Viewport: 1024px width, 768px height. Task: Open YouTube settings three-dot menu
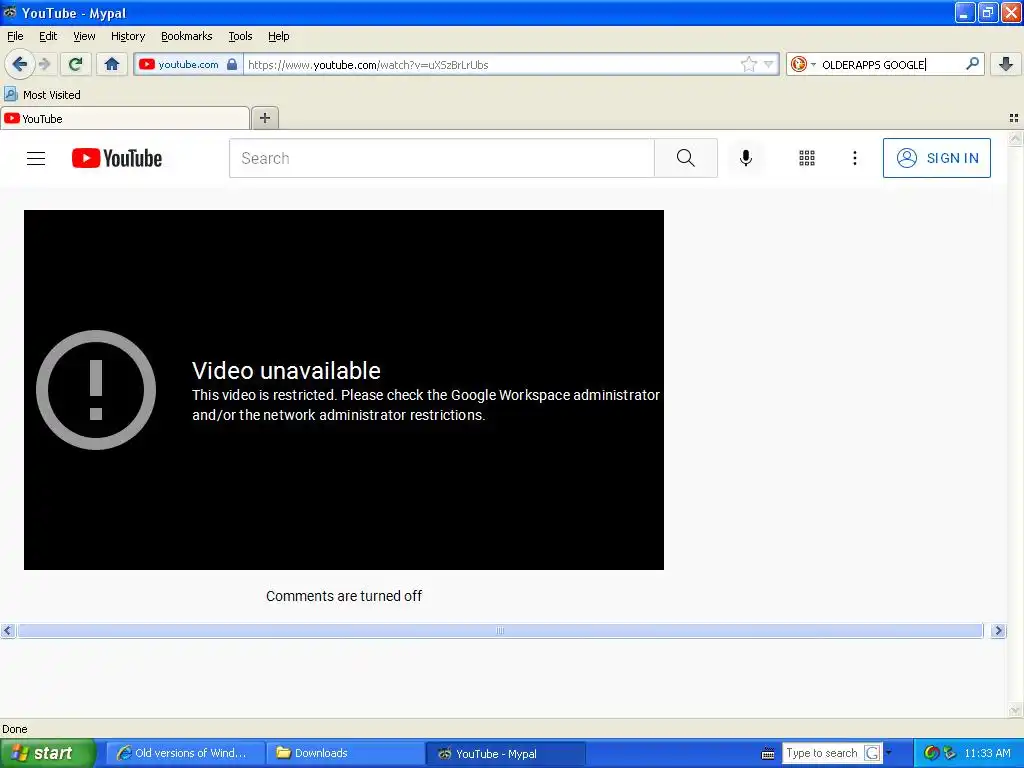tap(855, 158)
